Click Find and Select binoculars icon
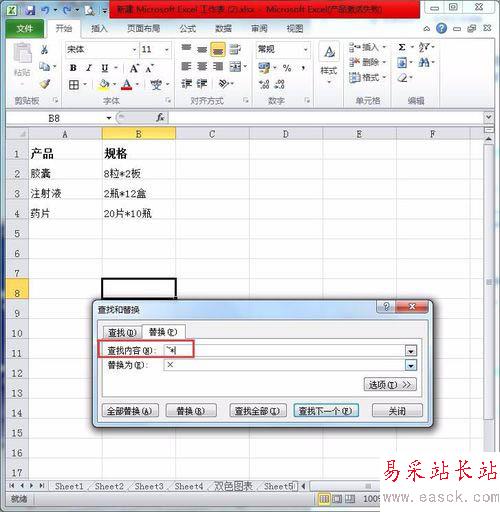500x512 pixels. tap(424, 62)
